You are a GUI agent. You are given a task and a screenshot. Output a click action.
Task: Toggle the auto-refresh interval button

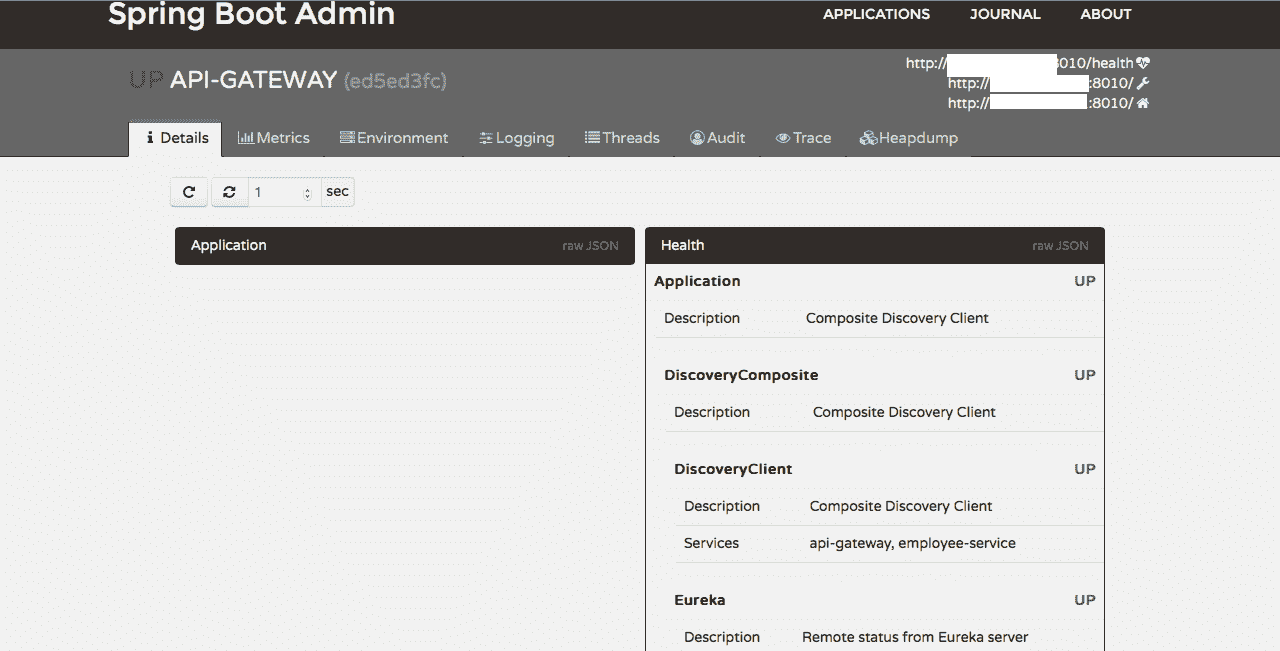click(229, 192)
